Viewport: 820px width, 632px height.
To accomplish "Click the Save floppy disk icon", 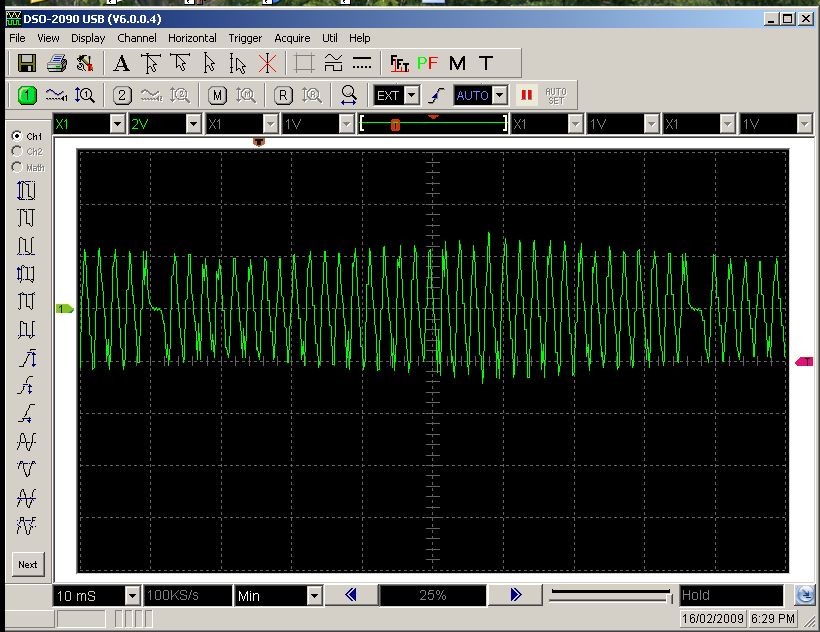I will coord(27,63).
